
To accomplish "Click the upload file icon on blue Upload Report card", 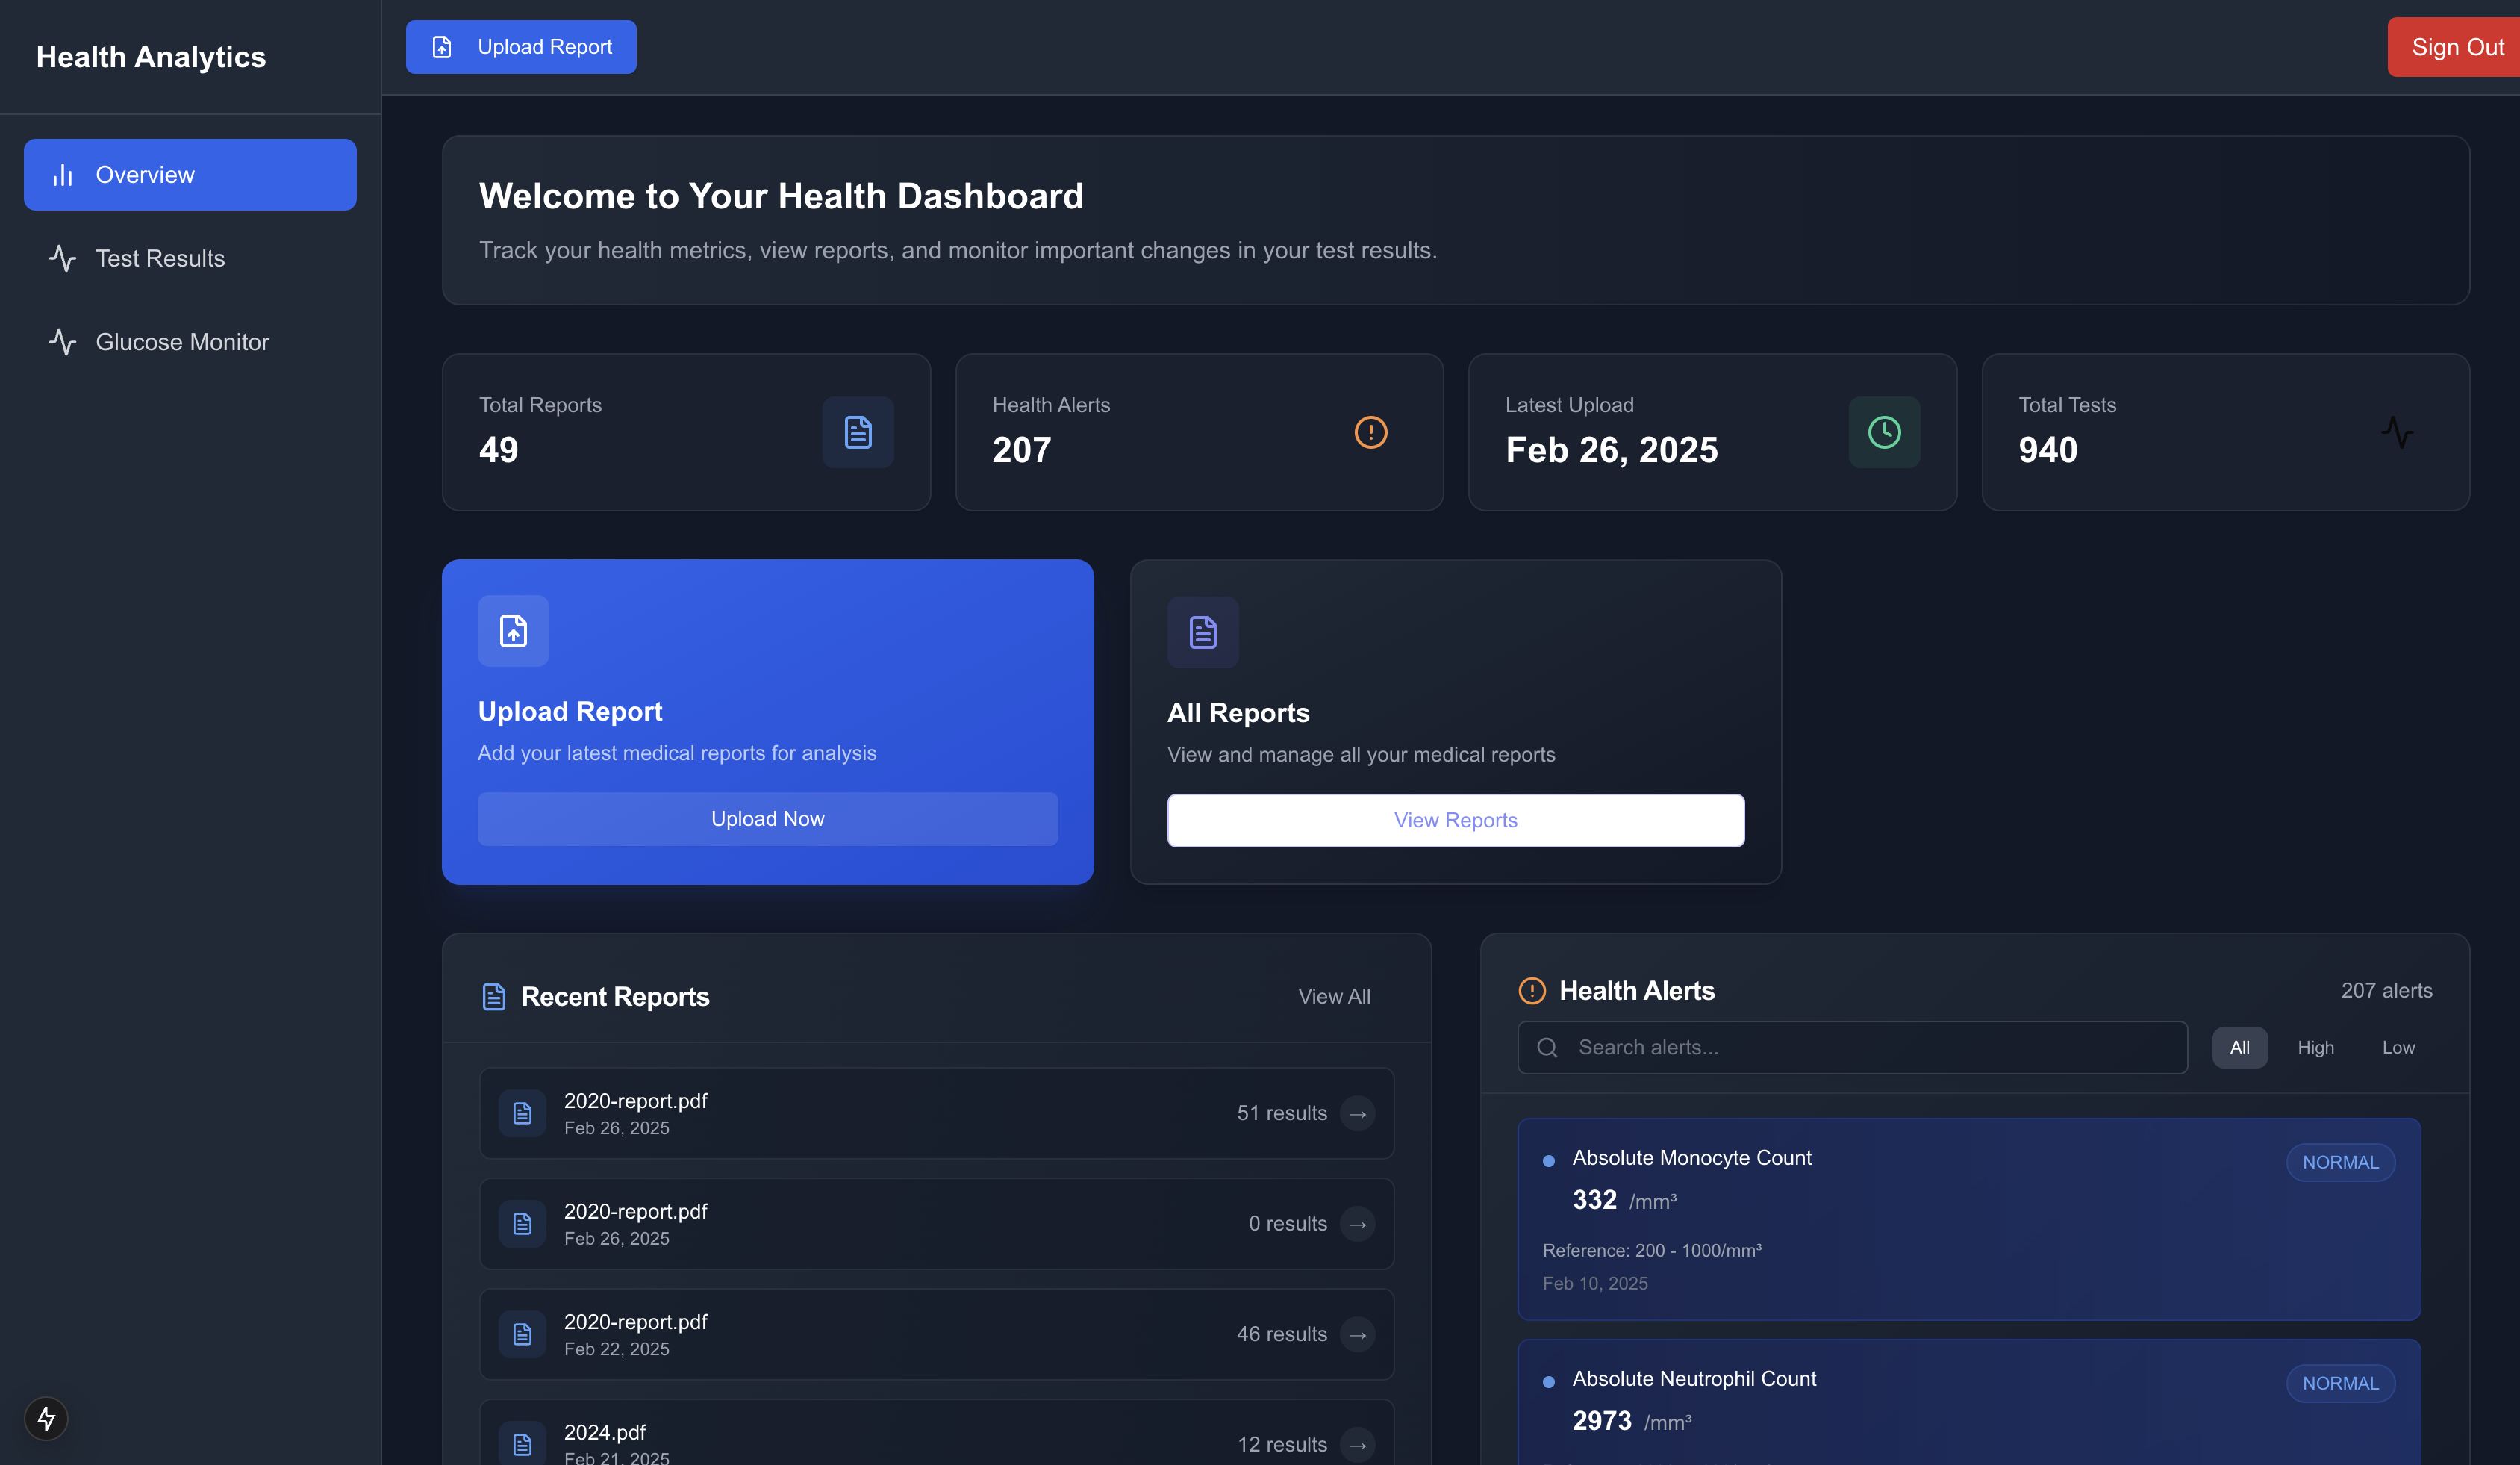I will 512,631.
